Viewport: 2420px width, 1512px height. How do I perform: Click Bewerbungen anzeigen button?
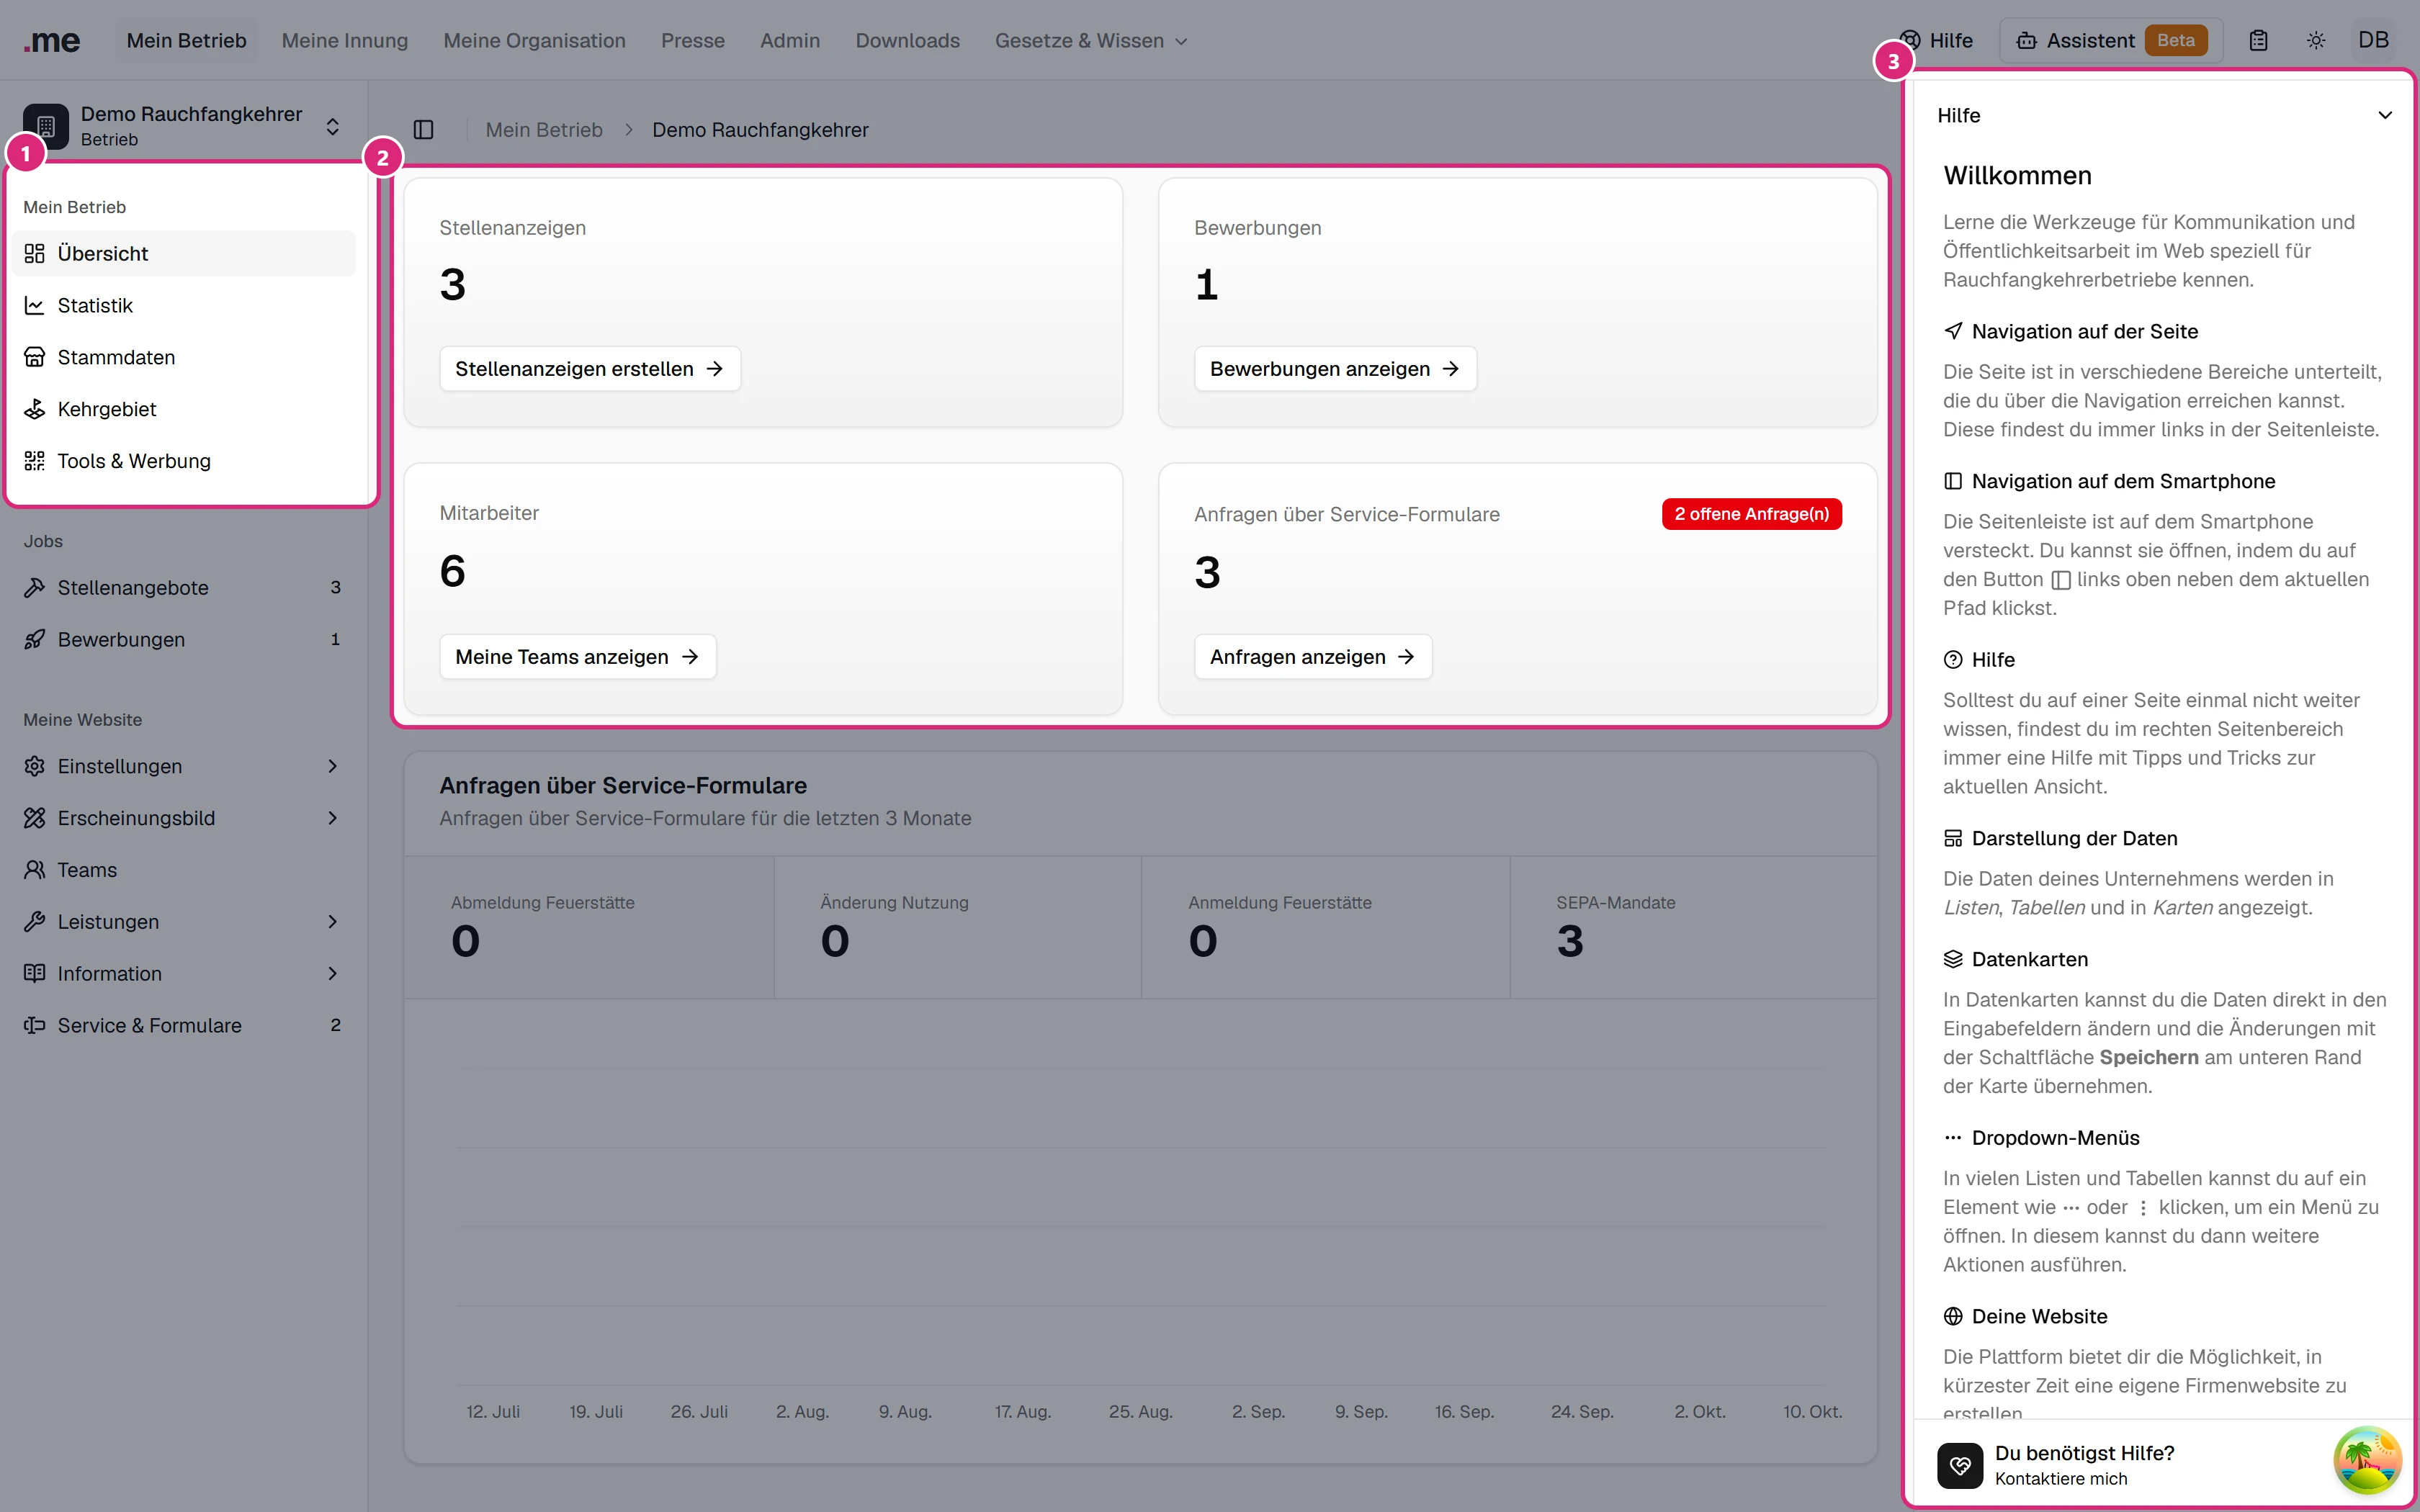point(1335,369)
